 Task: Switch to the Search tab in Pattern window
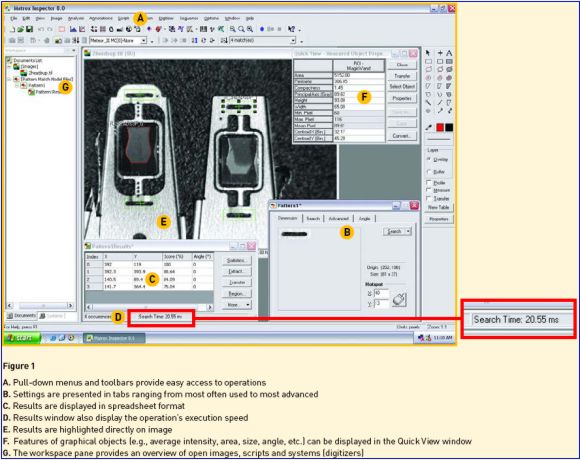tap(313, 219)
